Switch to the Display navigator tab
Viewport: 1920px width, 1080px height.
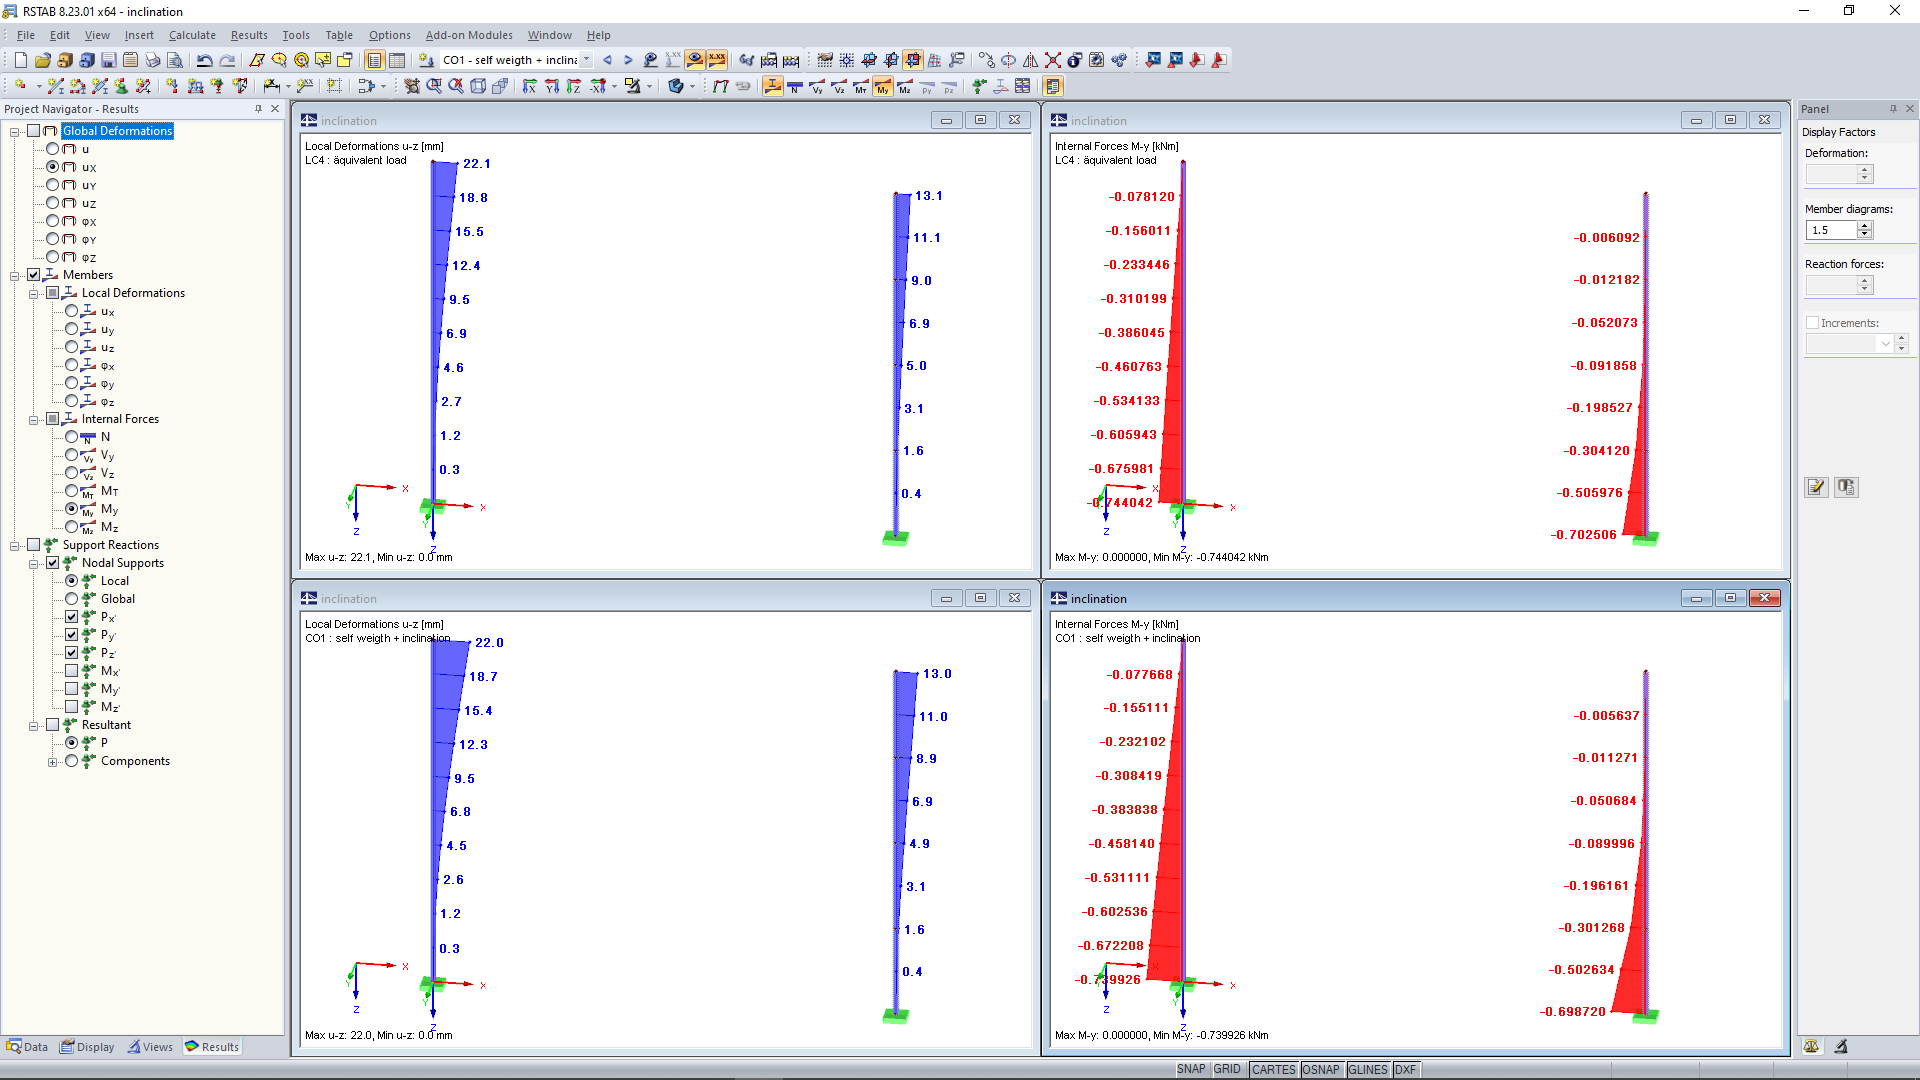88,1047
